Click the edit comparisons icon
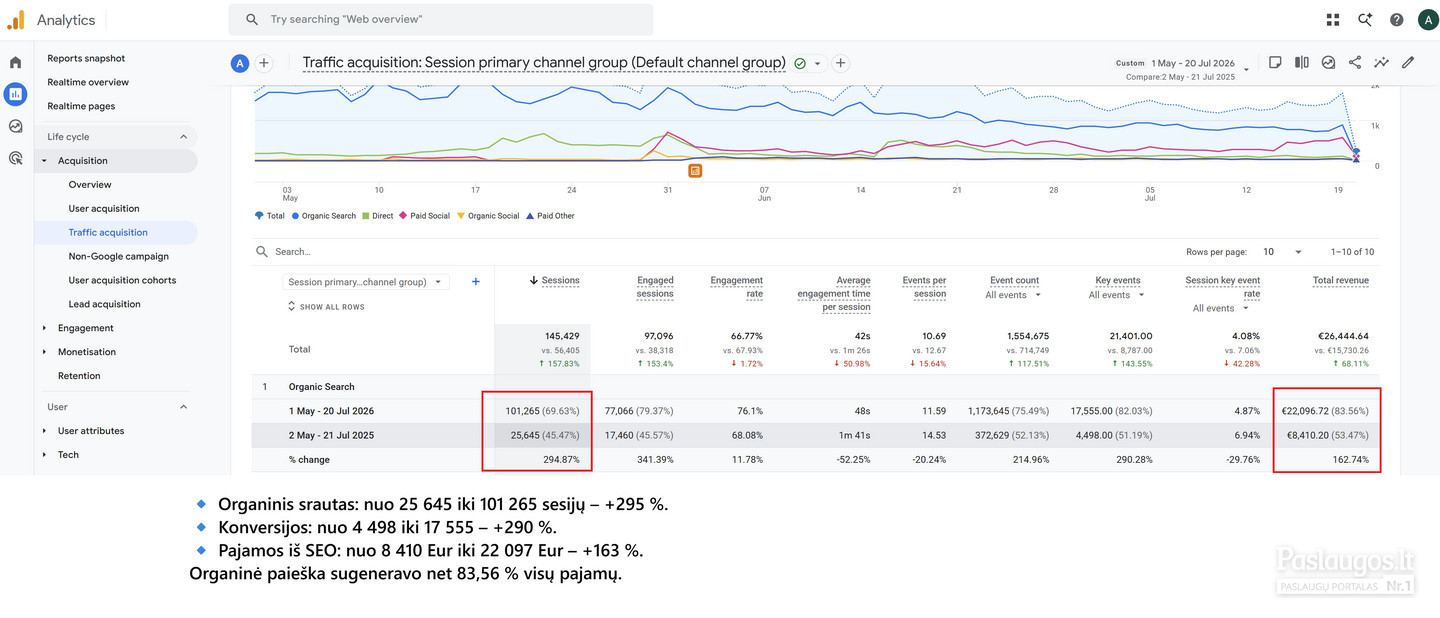Screen dimensions: 1440x618 pos(1302,62)
